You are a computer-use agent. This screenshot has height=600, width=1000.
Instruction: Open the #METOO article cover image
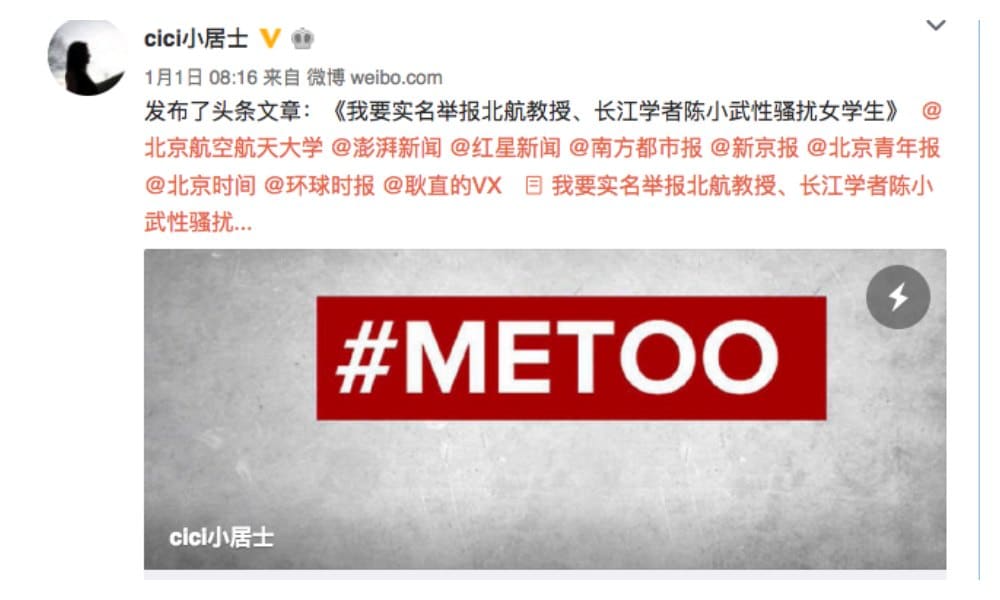click(545, 409)
